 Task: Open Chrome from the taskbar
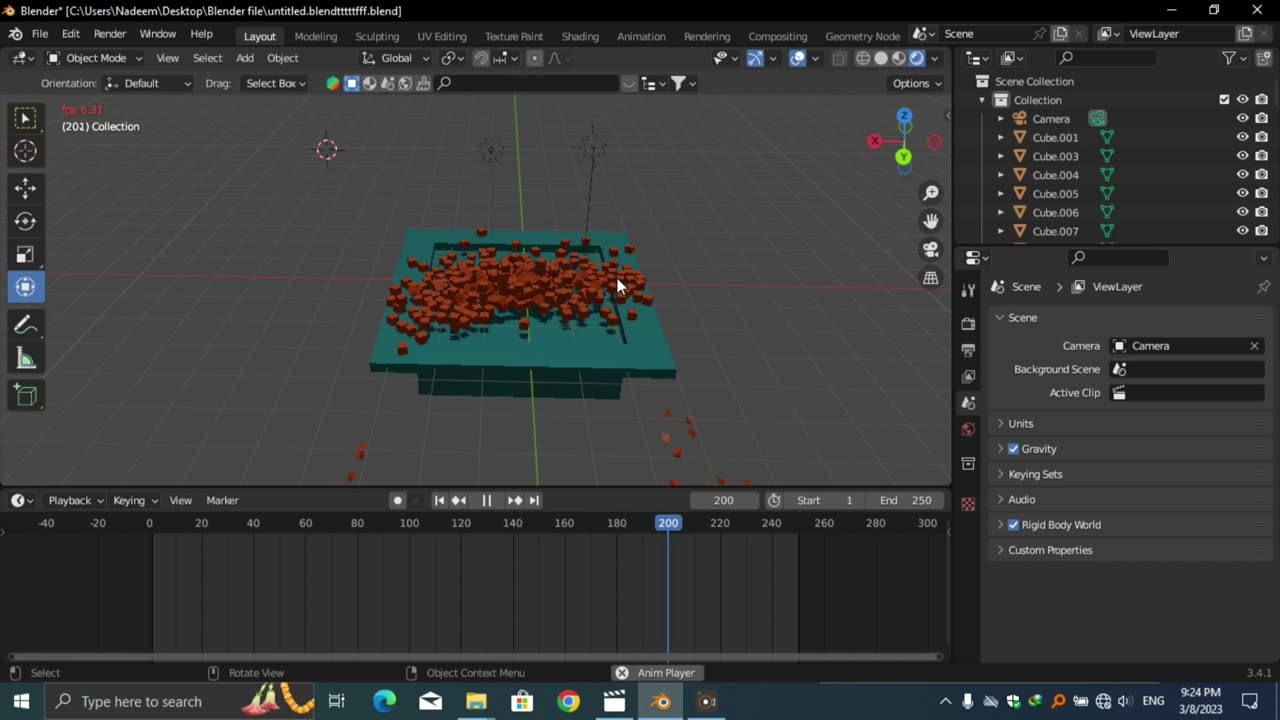(568, 701)
